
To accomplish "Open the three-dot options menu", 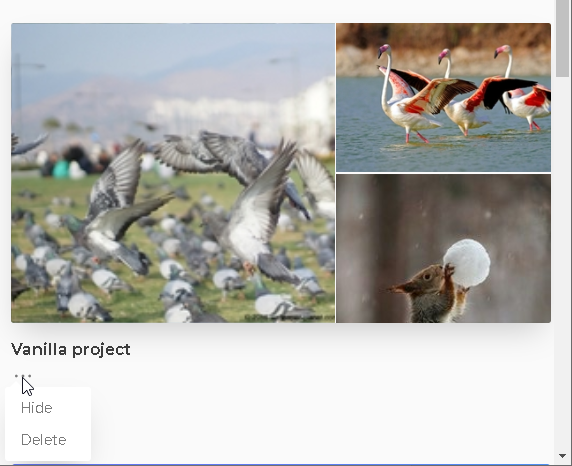I will (x=23, y=376).
